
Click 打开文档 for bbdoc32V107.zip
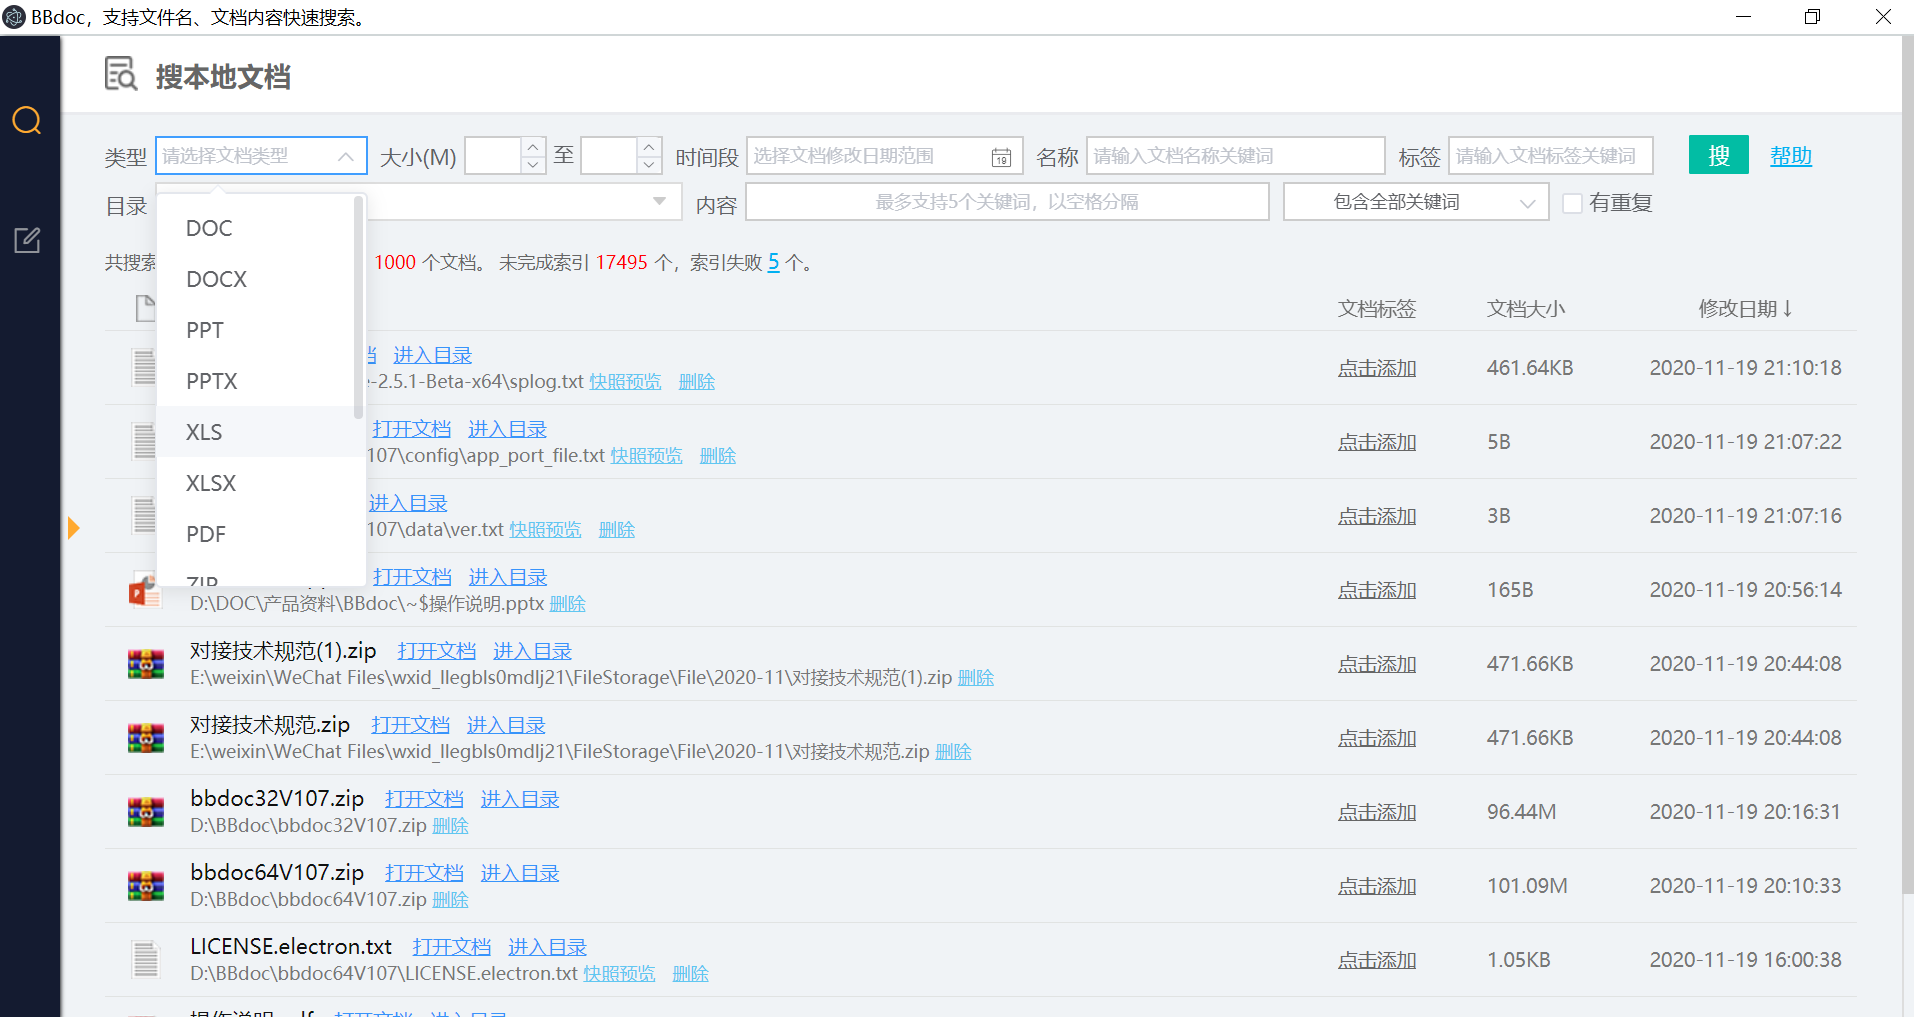coord(424,799)
